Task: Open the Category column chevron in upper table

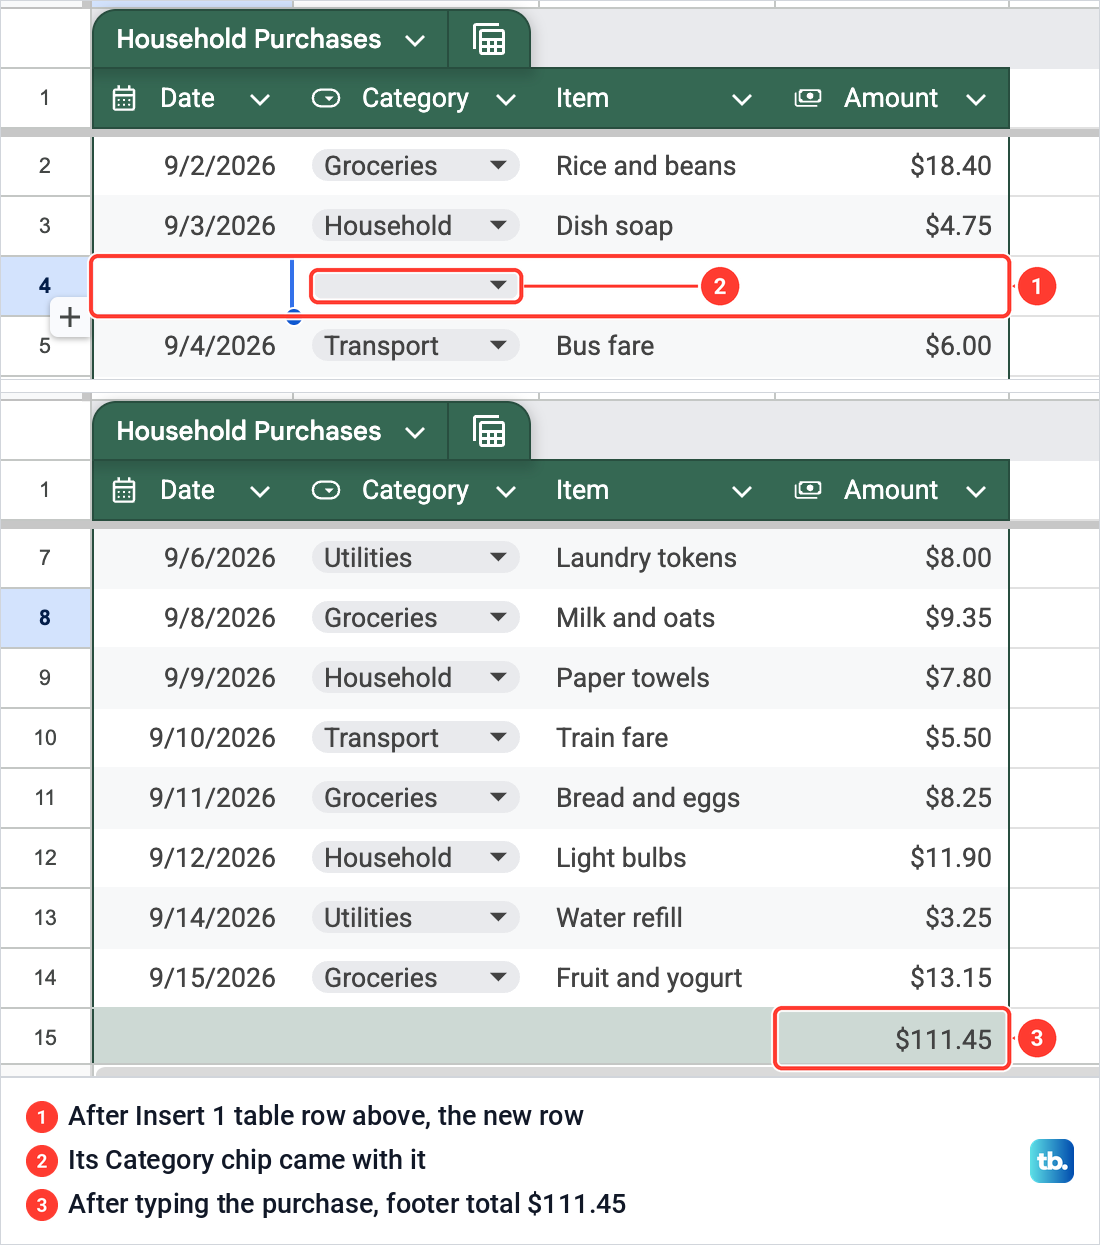Action: click(x=506, y=99)
